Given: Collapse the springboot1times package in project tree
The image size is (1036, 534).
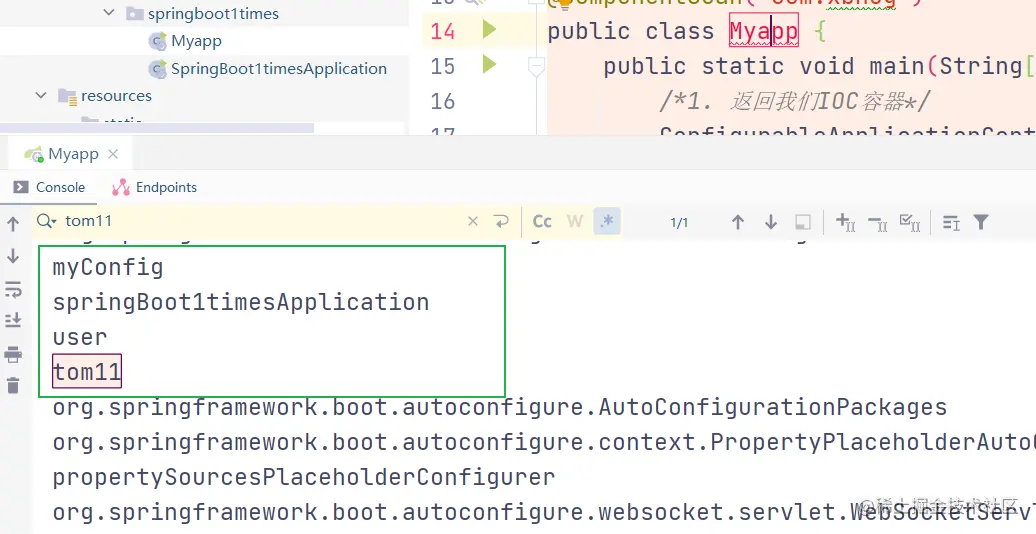Looking at the screenshot, I should (x=109, y=13).
